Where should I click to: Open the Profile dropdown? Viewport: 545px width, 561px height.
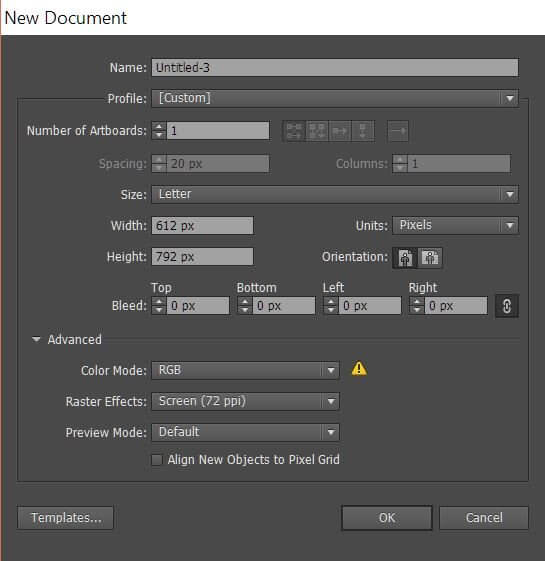click(335, 98)
